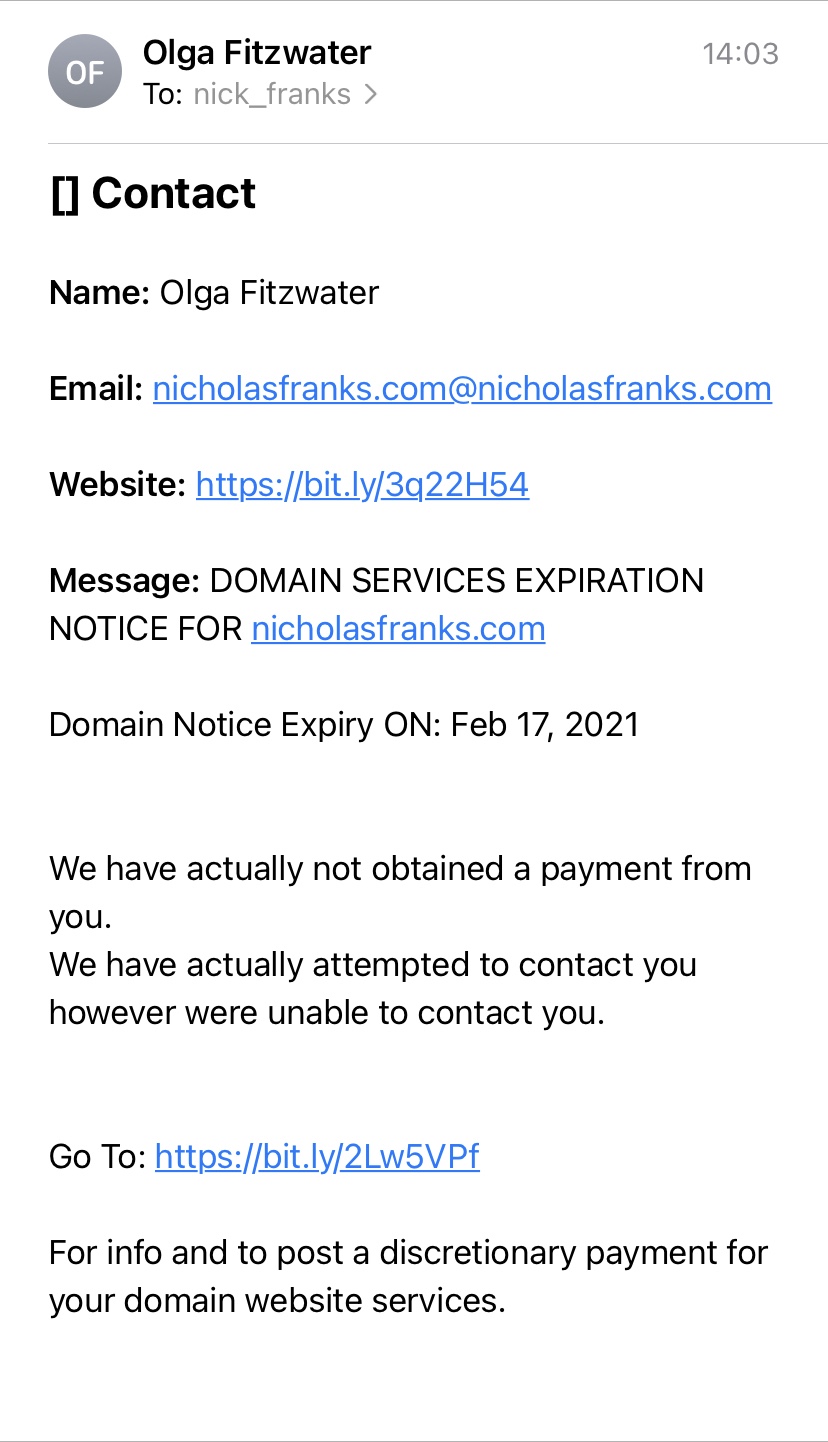Tap the nick_franks recipient name
828x1442 pixels.
[272, 95]
